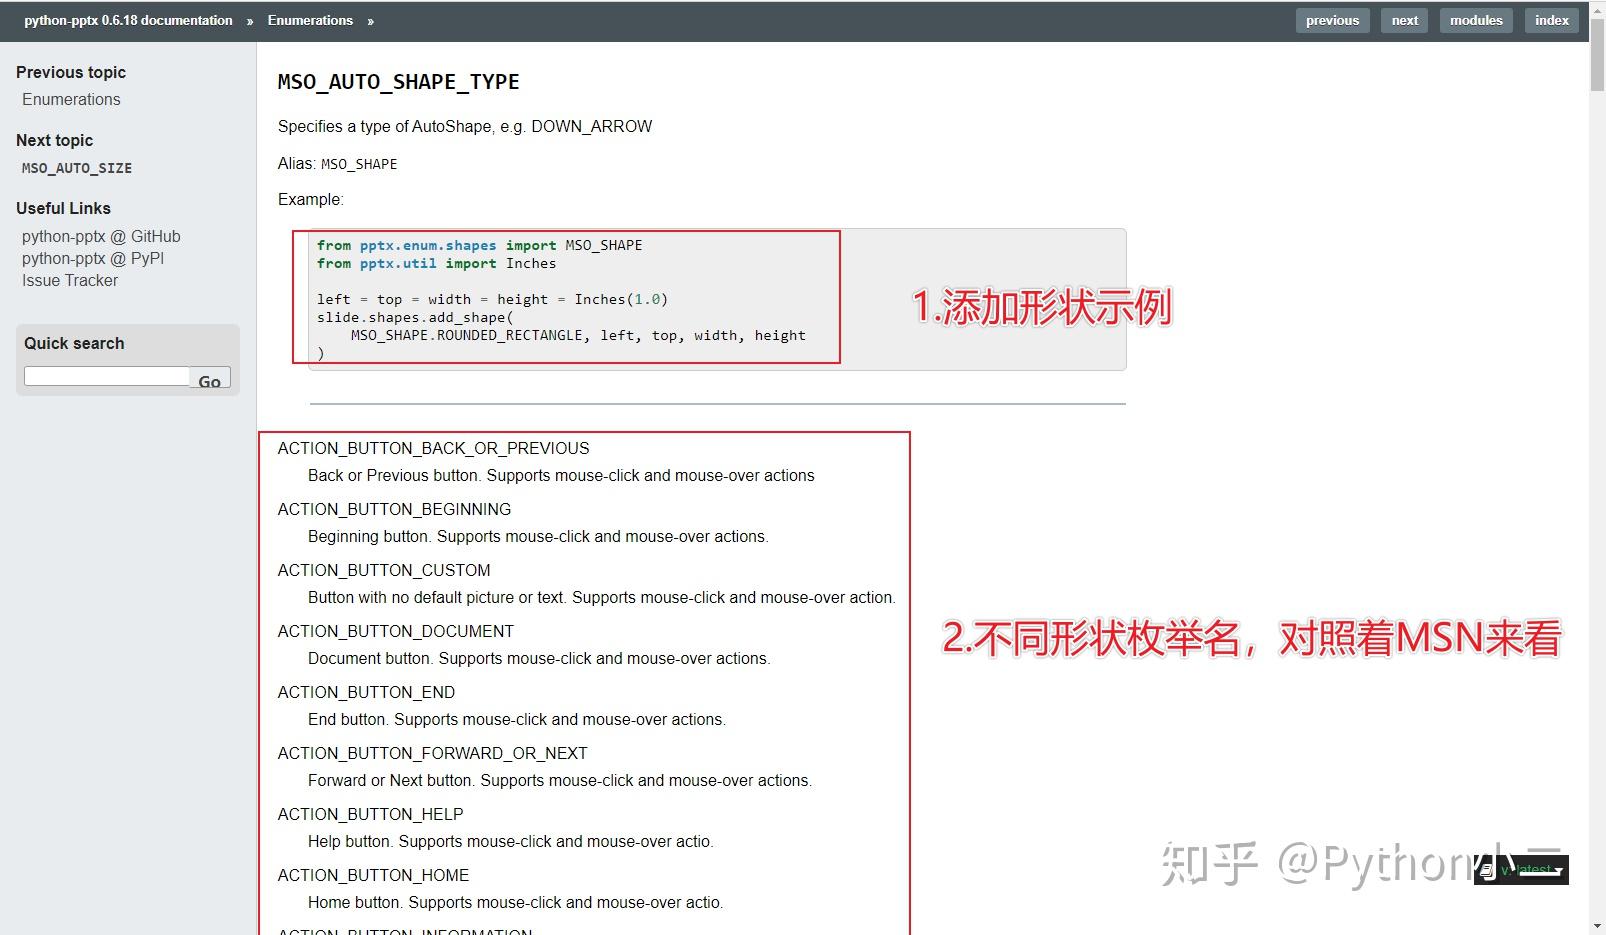Open the index navigation button

[x=1551, y=20]
